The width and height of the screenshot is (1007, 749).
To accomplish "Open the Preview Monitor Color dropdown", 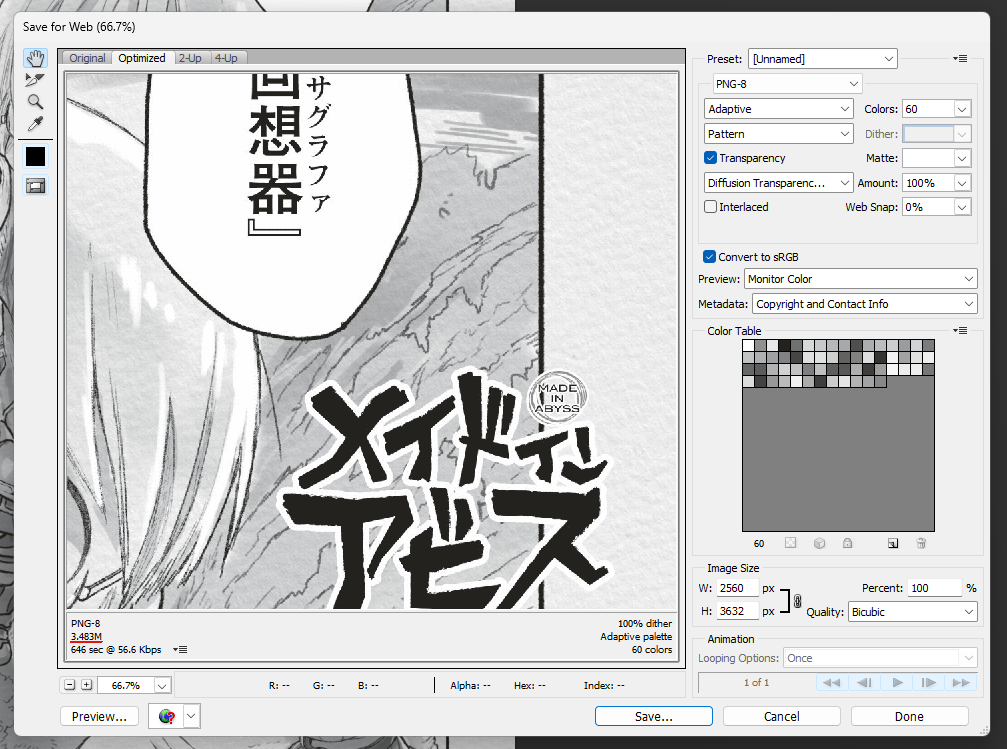I will click(861, 279).
